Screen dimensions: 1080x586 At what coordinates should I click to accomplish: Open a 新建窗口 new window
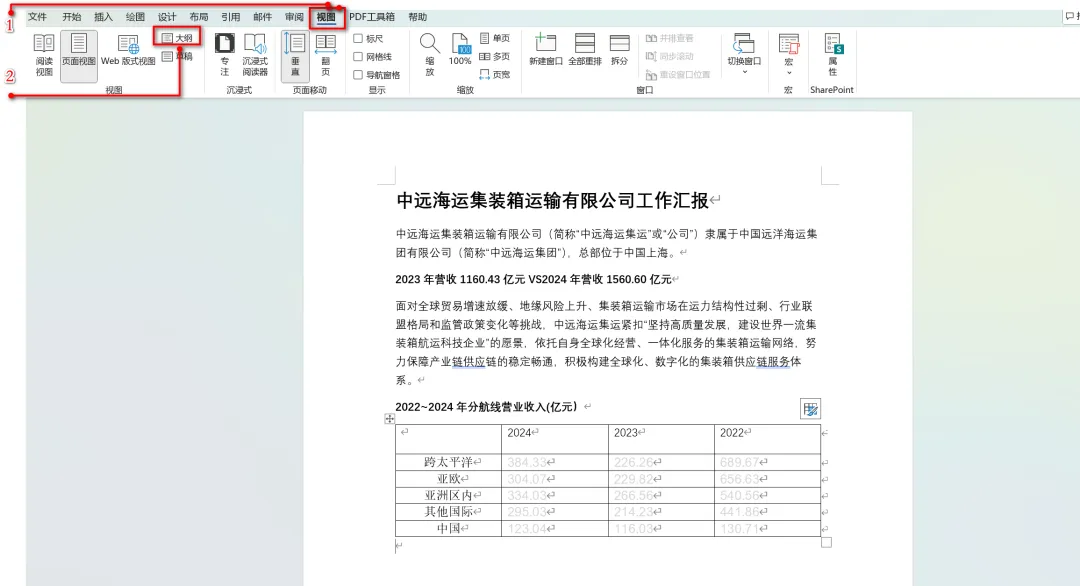[x=546, y=50]
